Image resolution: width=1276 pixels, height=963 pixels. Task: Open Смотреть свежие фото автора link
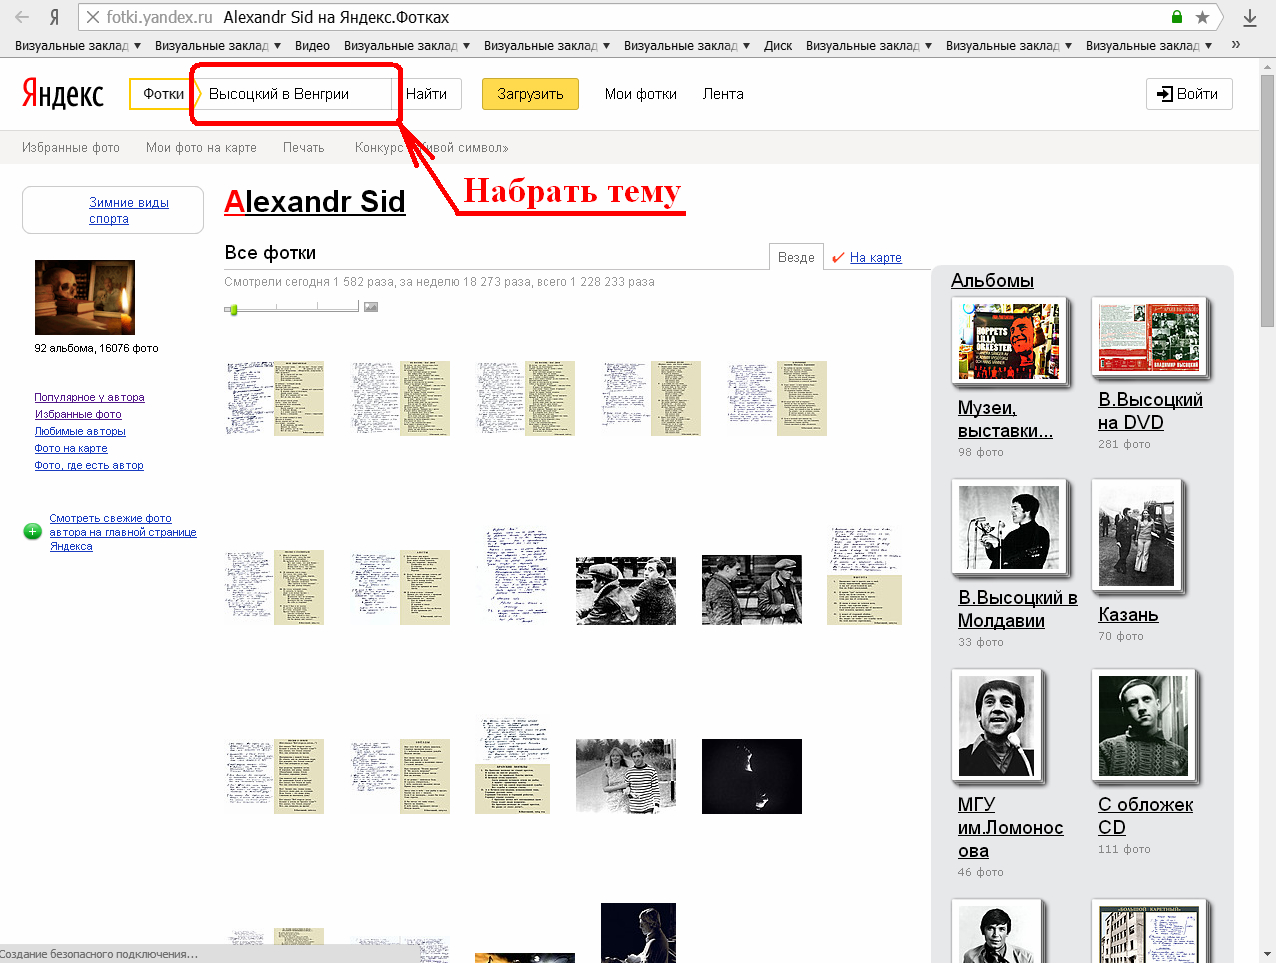coord(123,532)
